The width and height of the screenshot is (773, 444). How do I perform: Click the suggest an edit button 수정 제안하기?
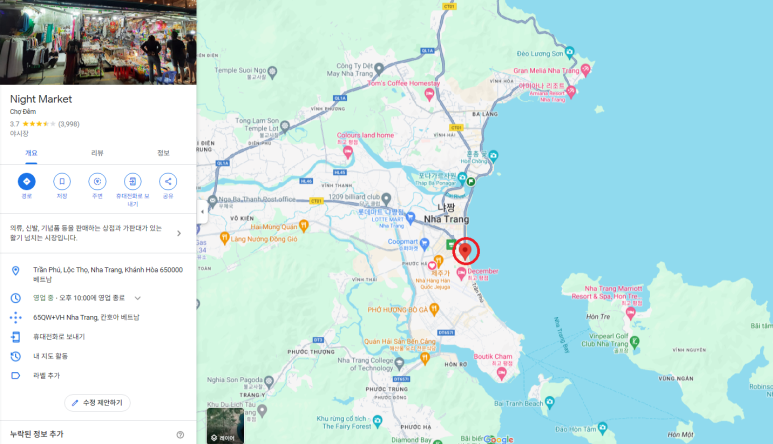97,403
